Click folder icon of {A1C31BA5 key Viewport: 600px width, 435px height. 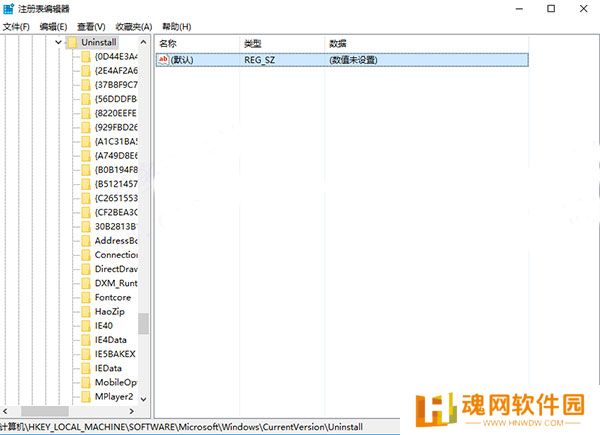pos(86,142)
